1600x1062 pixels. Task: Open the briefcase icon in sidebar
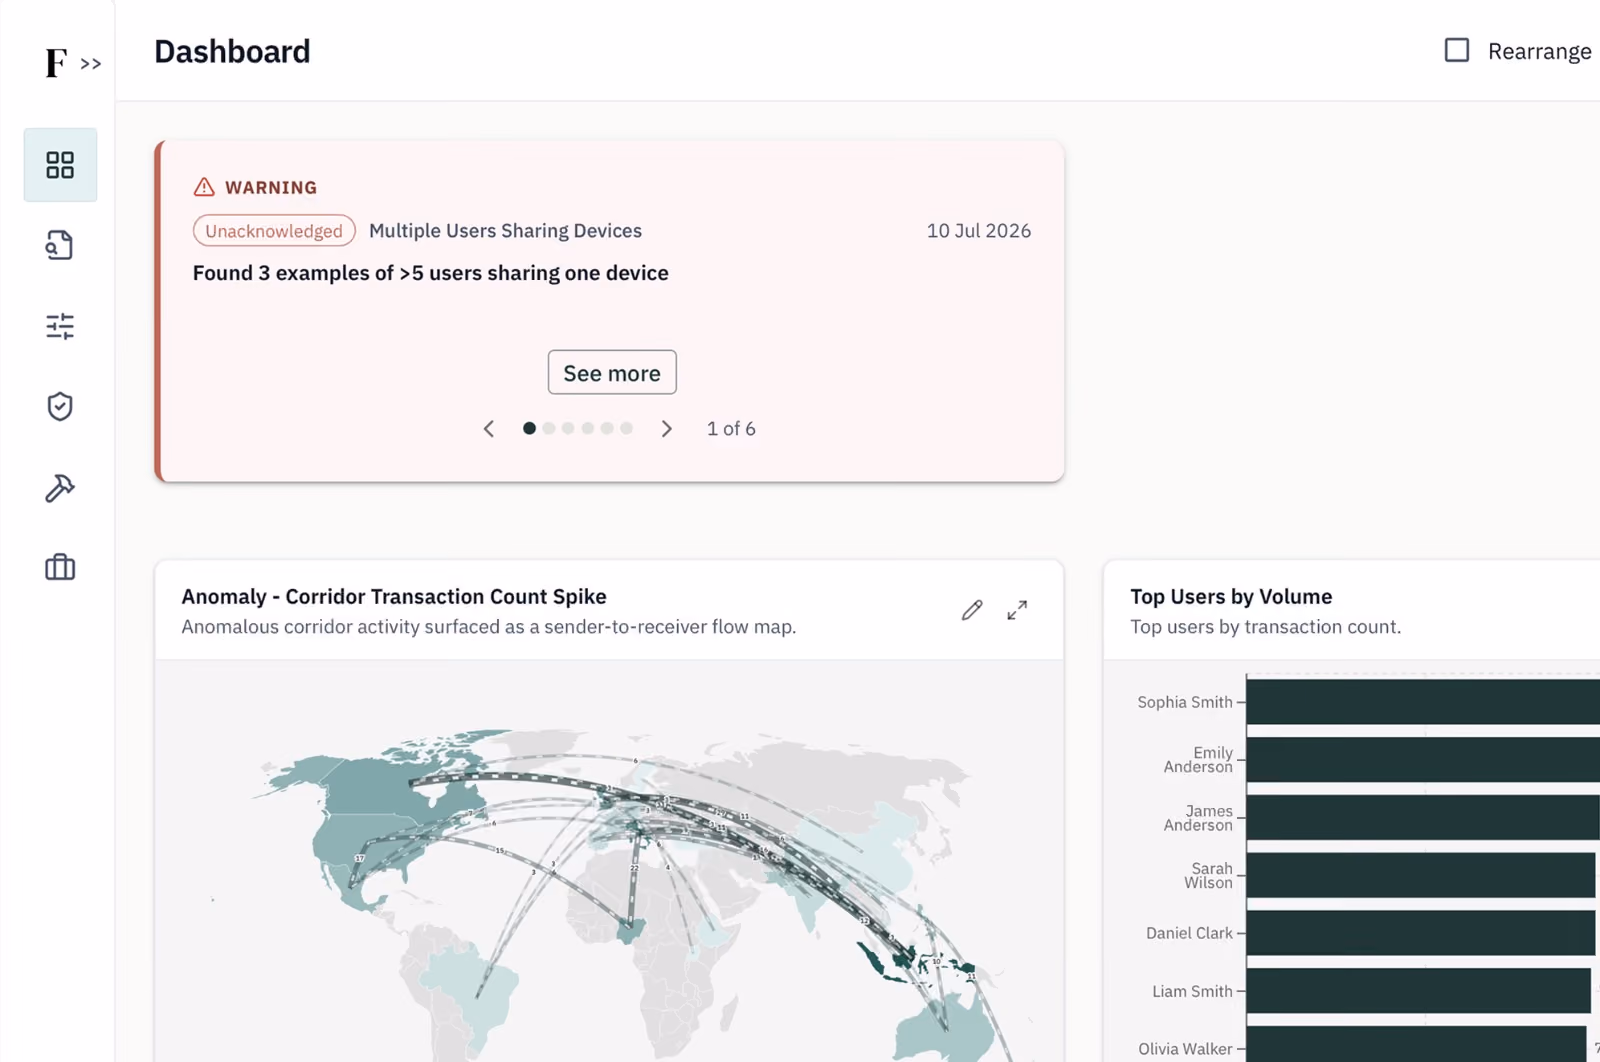(x=60, y=567)
